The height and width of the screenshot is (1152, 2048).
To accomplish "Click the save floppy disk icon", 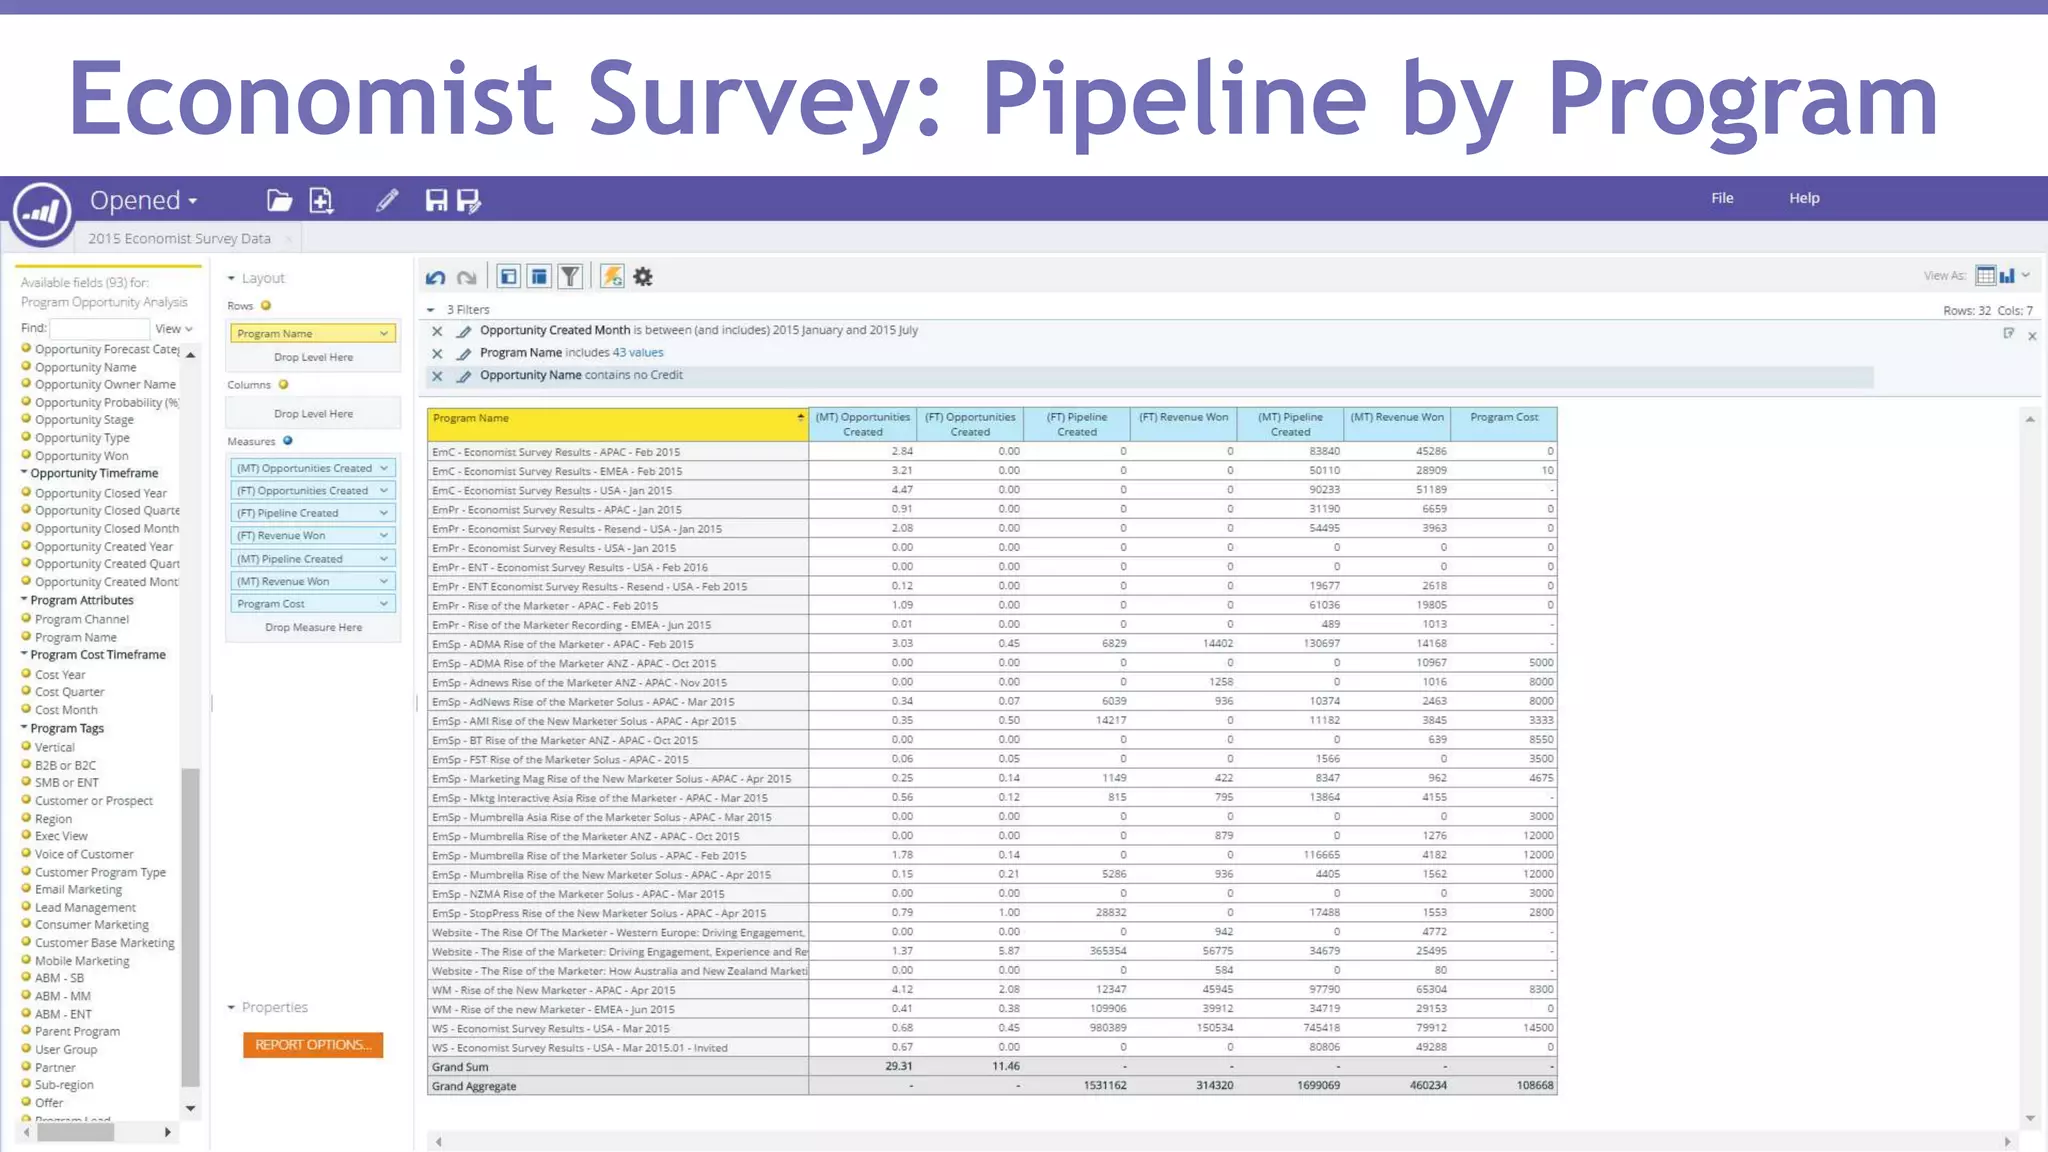I will click(x=436, y=200).
